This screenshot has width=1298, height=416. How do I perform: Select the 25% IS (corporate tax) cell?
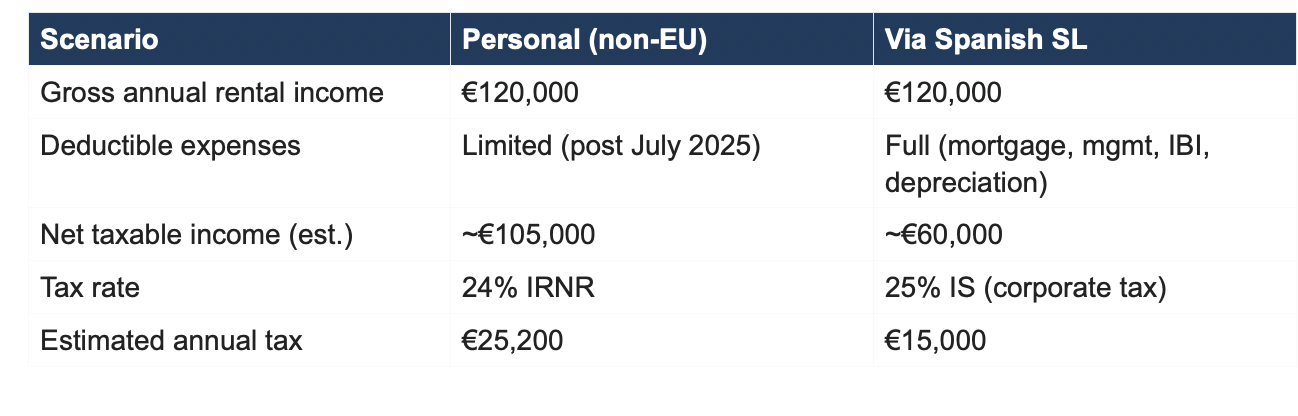[x=1025, y=288]
